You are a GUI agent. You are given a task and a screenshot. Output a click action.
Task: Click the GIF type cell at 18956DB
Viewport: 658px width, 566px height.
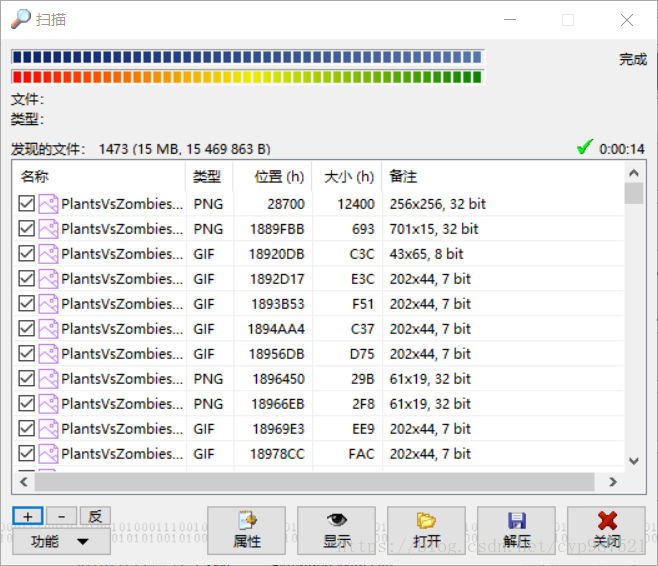tap(204, 354)
